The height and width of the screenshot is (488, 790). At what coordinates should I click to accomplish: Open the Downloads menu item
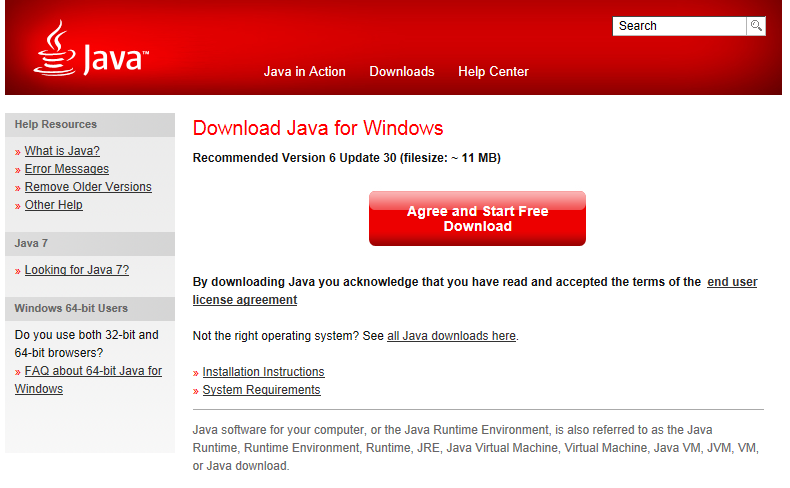click(x=402, y=72)
